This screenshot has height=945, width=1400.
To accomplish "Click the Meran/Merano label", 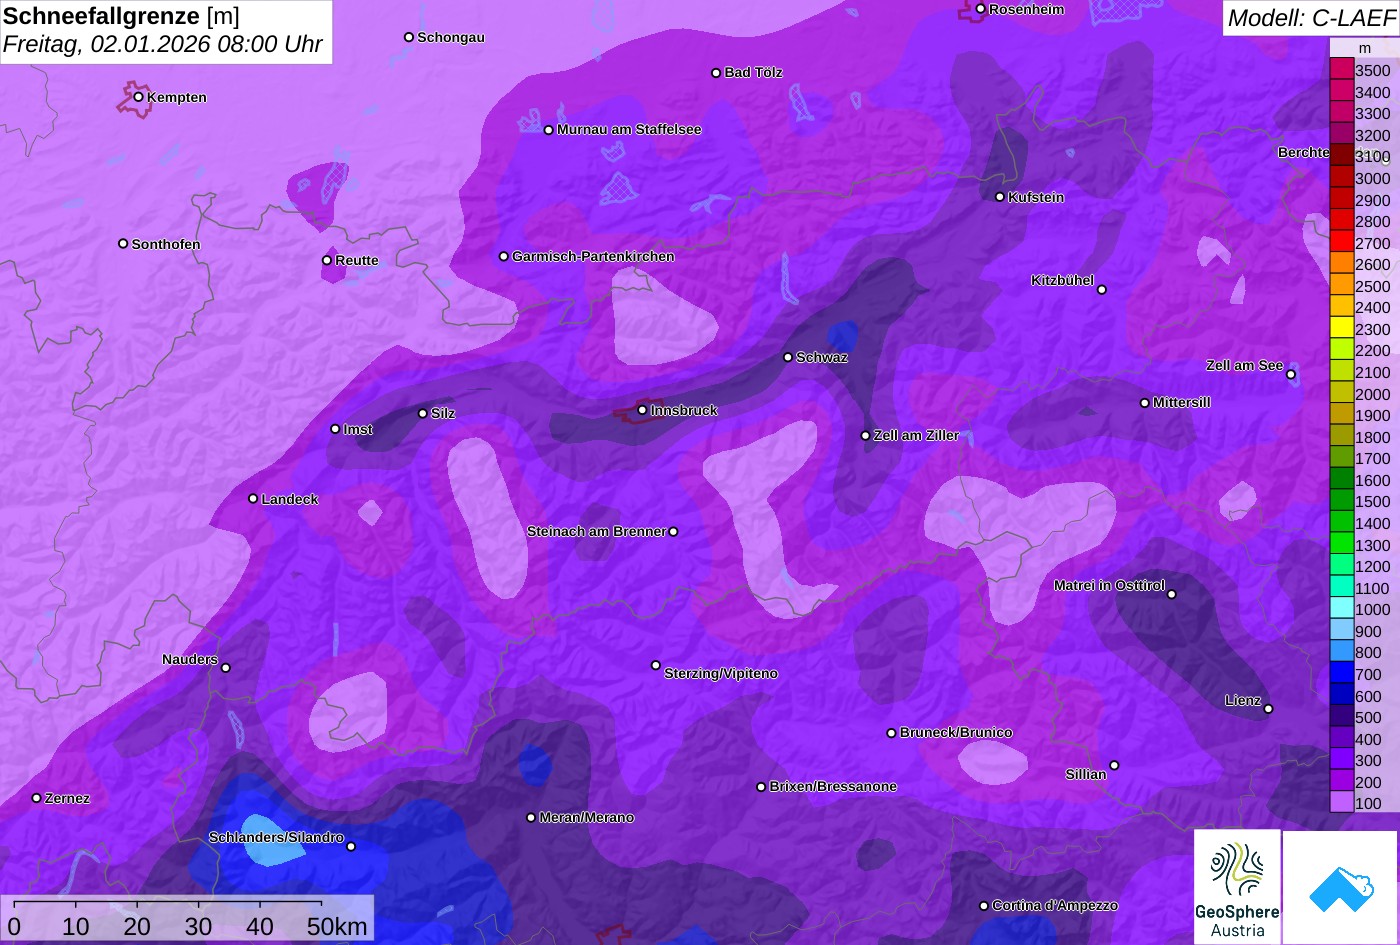I will tap(587, 817).
